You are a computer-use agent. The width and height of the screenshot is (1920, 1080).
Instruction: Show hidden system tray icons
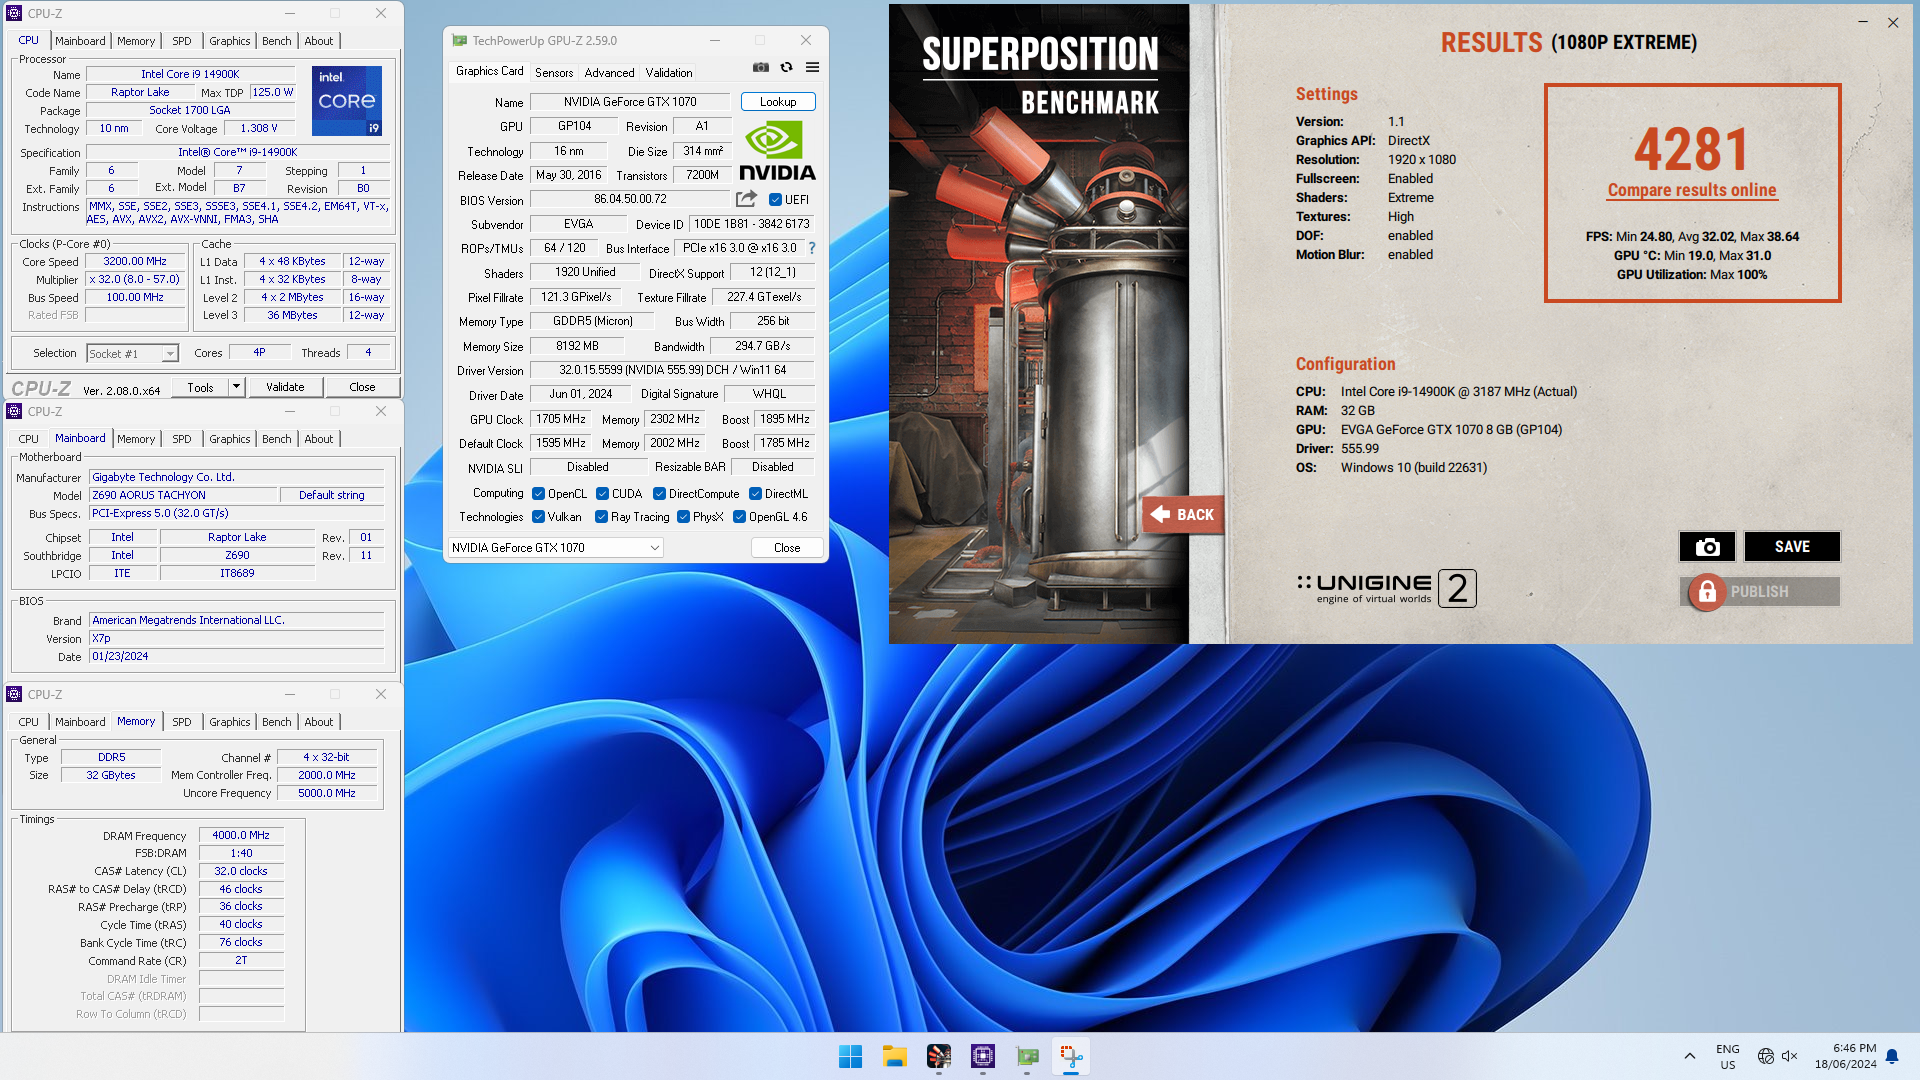pos(1690,1056)
